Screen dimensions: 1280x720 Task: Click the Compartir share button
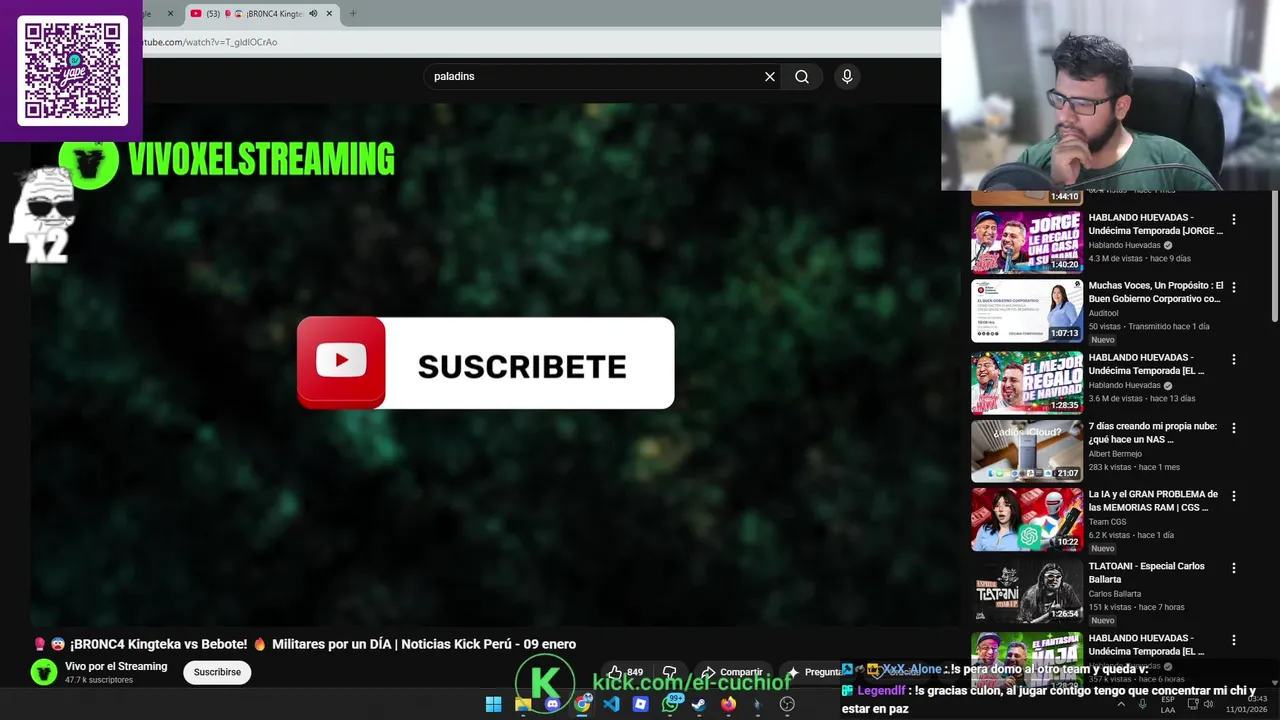(732, 672)
